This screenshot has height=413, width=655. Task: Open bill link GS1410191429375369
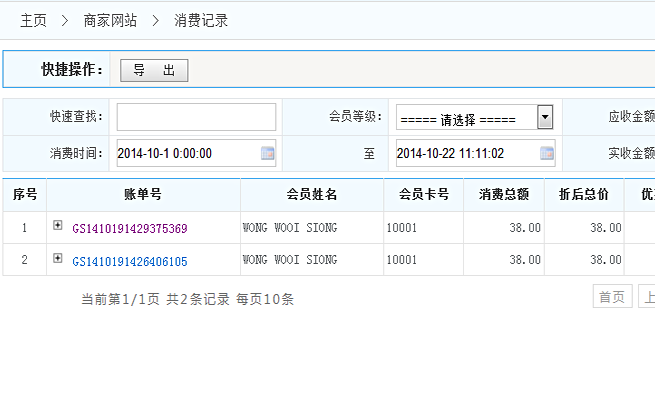[x=130, y=229]
